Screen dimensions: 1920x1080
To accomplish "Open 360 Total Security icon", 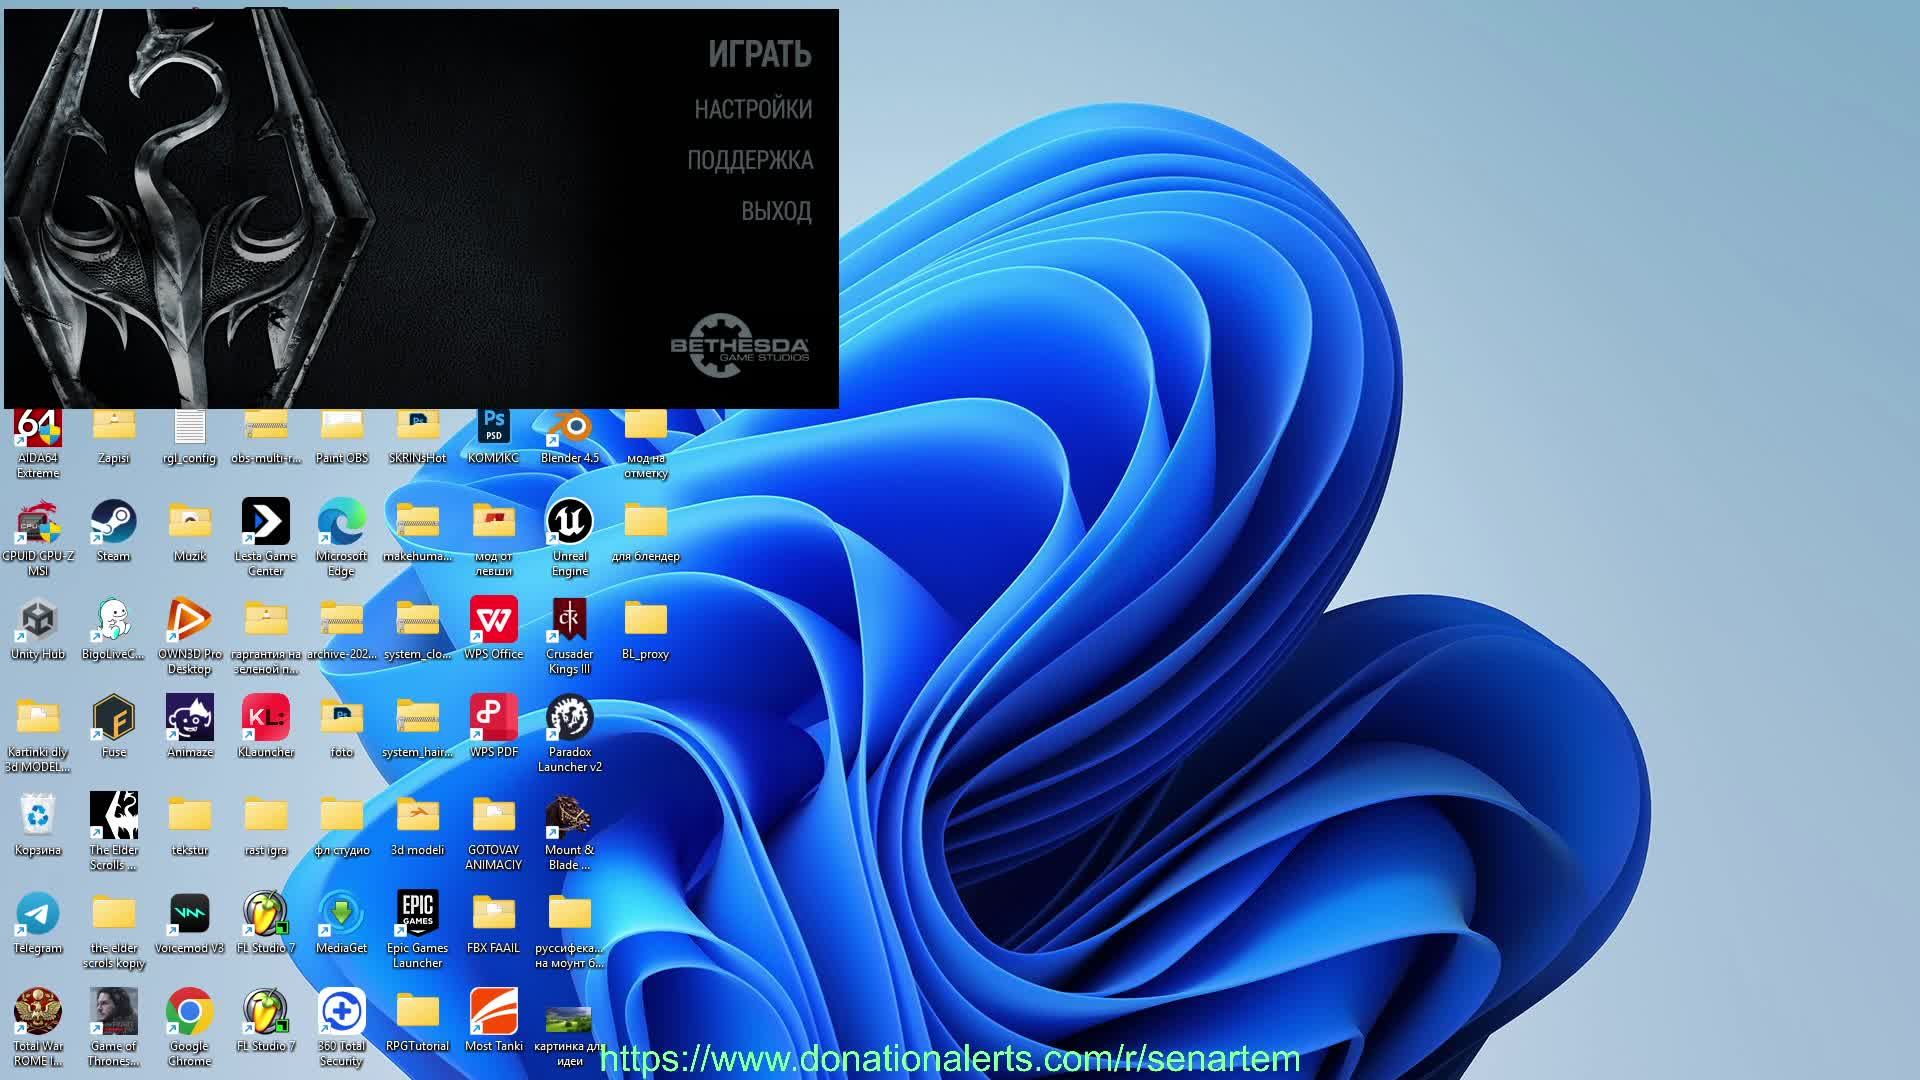I will click(x=342, y=1028).
